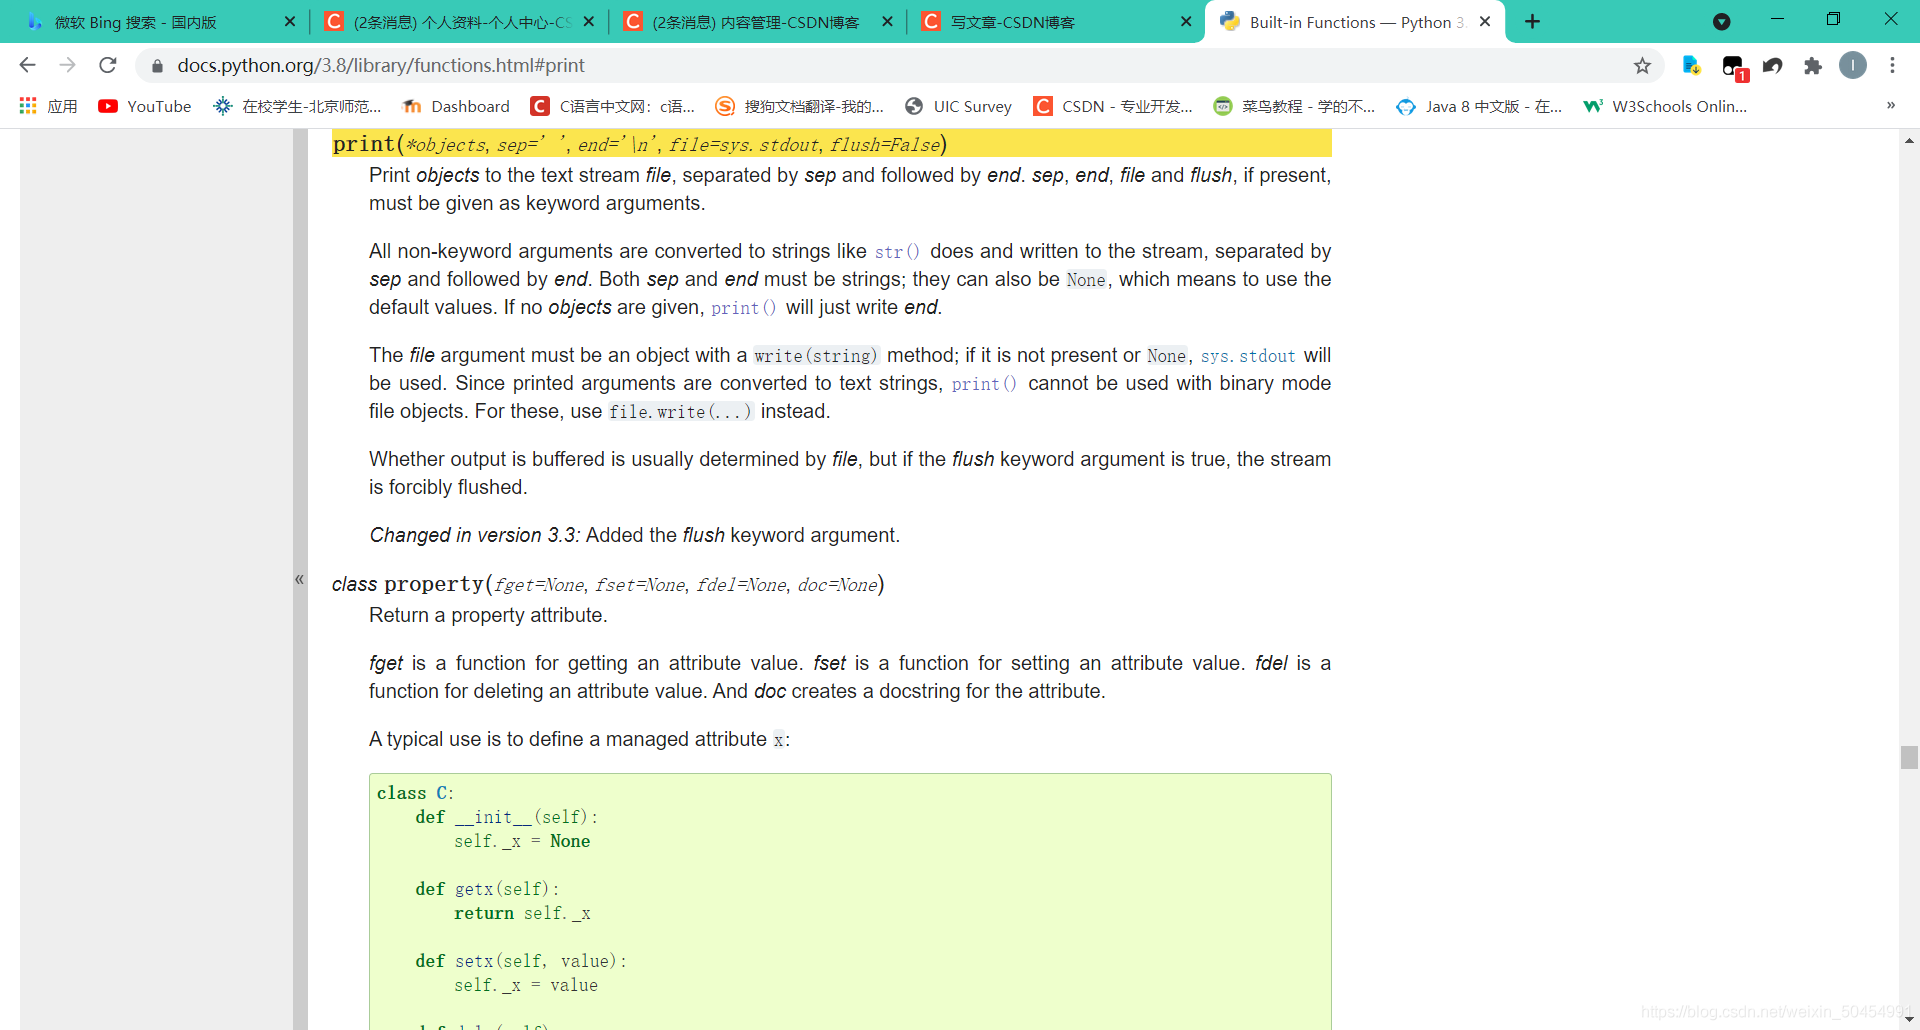1920x1030 pixels.
Task: Follow the sys.stdout link
Action: click(x=1247, y=356)
